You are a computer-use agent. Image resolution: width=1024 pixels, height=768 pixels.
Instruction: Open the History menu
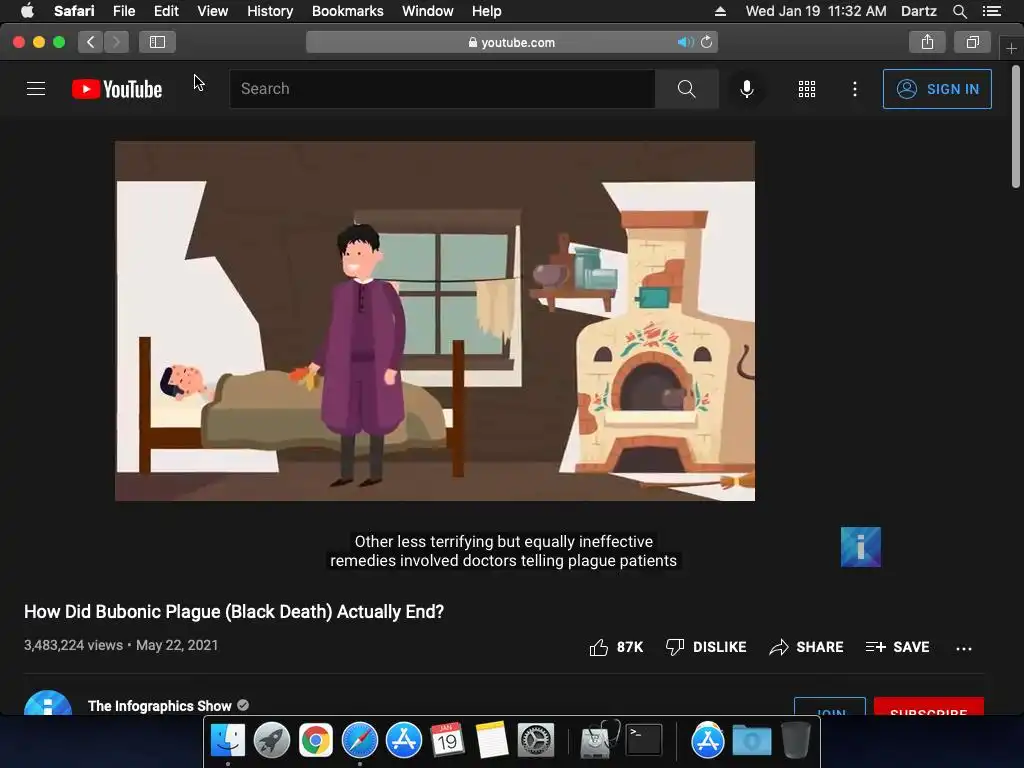coord(270,11)
